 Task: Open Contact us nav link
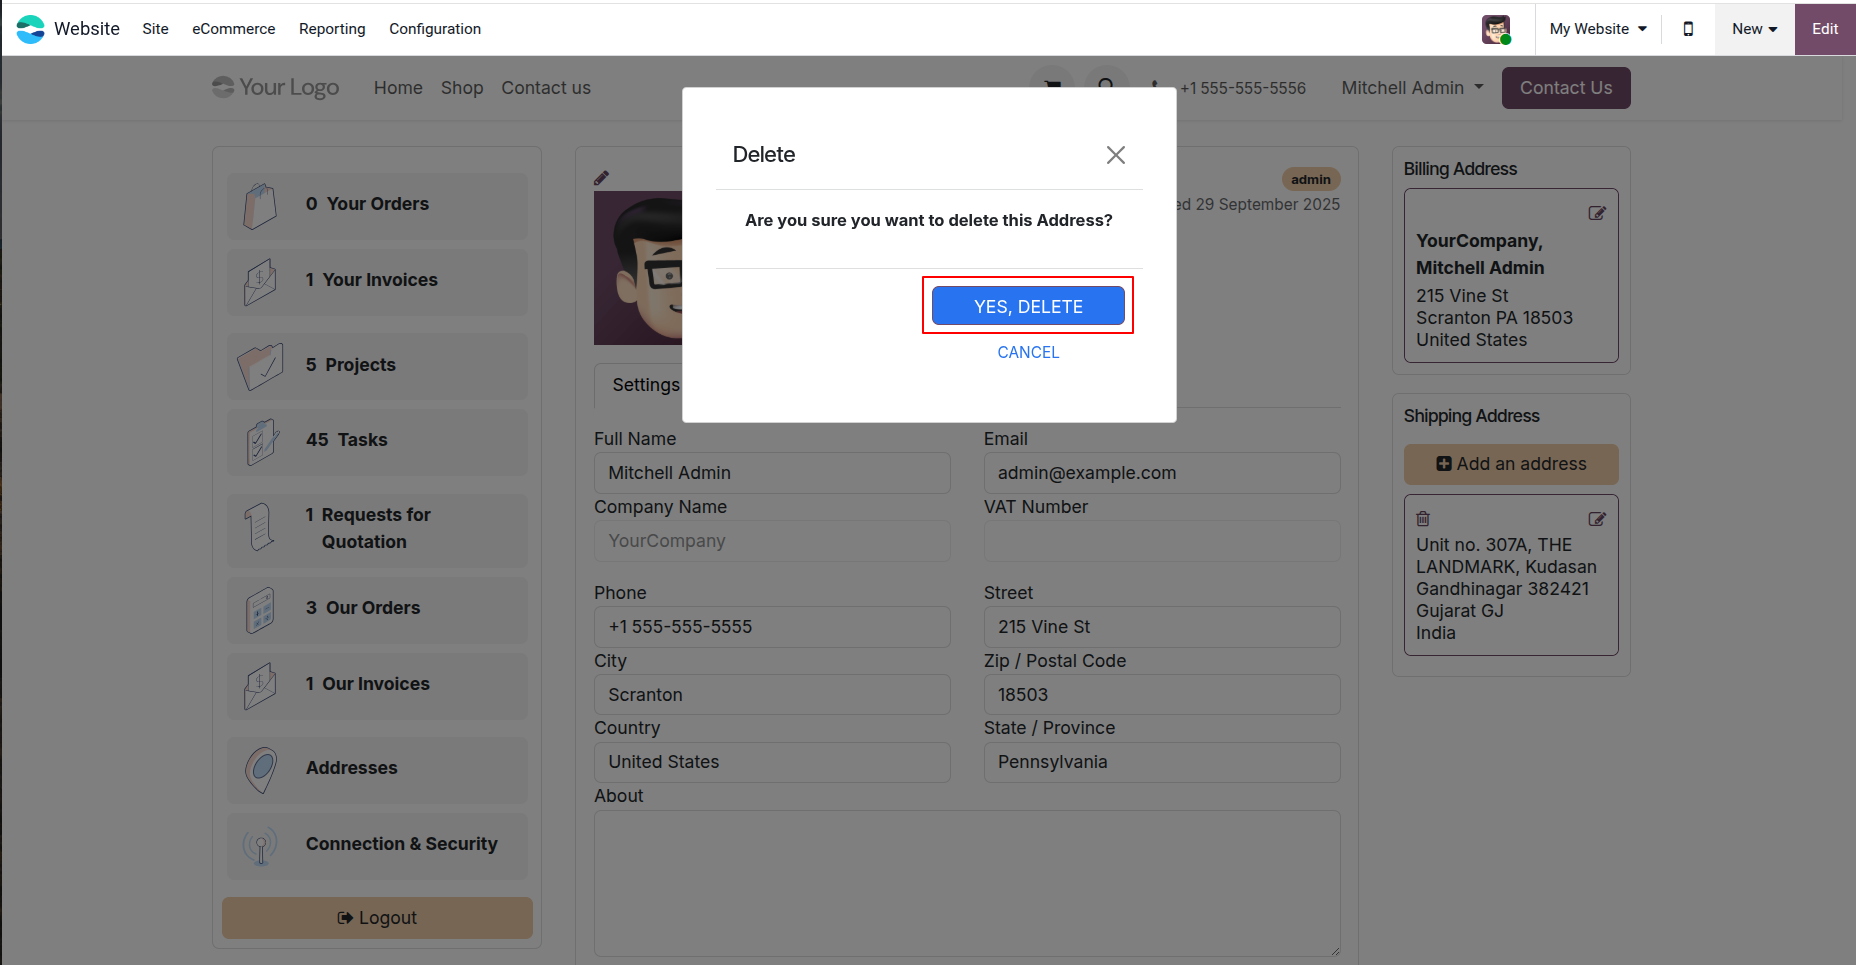[x=546, y=88]
